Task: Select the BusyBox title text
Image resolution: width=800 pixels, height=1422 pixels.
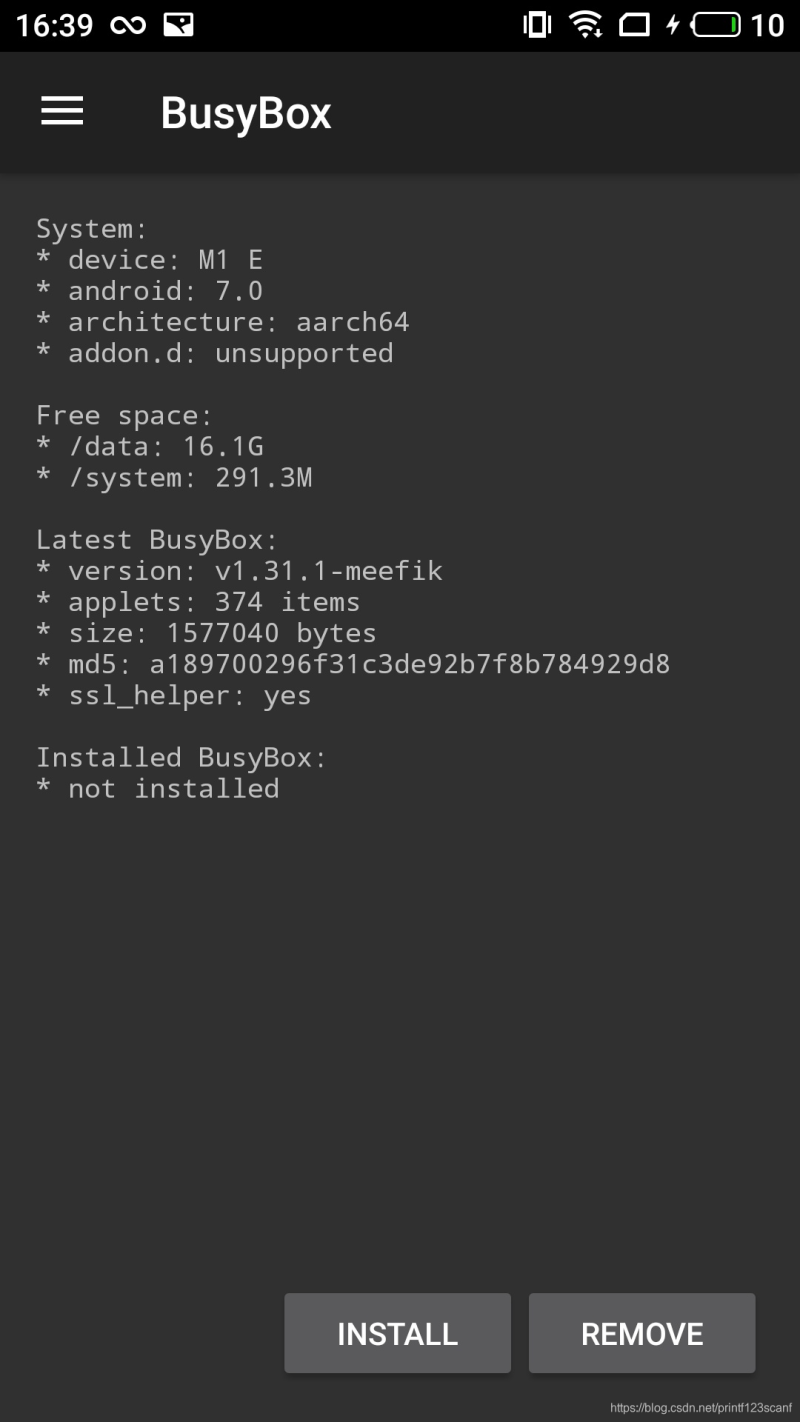Action: click(x=246, y=113)
